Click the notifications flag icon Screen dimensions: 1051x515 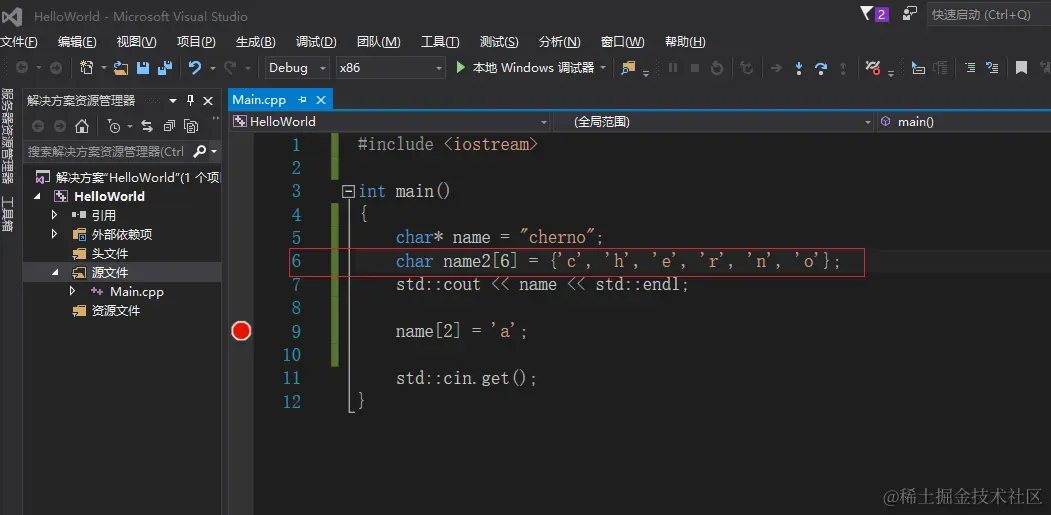[x=867, y=13]
